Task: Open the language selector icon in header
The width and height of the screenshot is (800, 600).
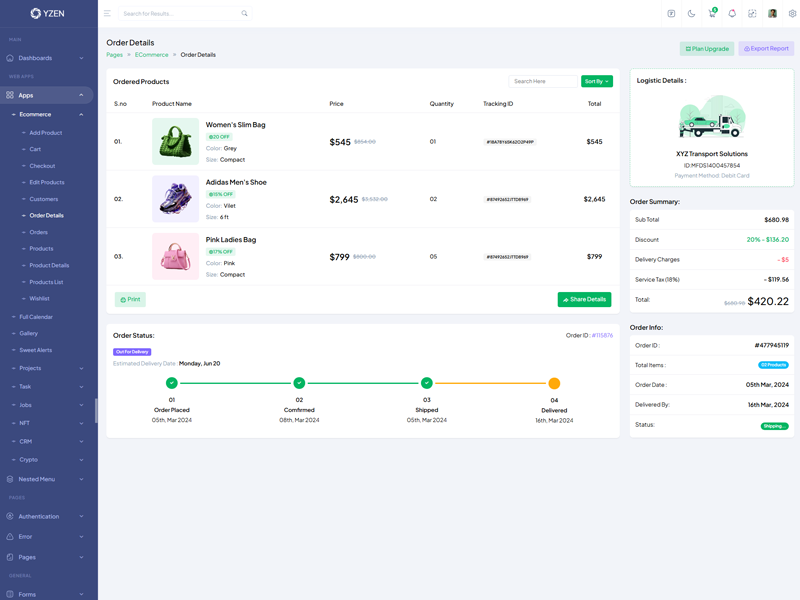Action: [x=671, y=14]
